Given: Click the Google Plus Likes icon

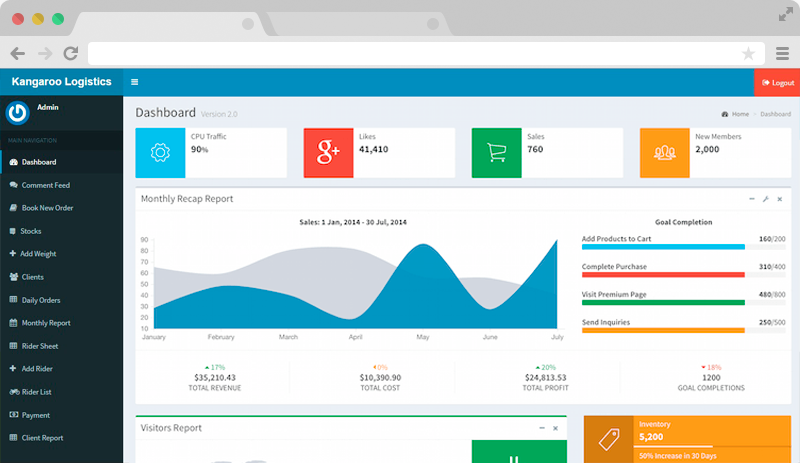Looking at the screenshot, I should 328,153.
